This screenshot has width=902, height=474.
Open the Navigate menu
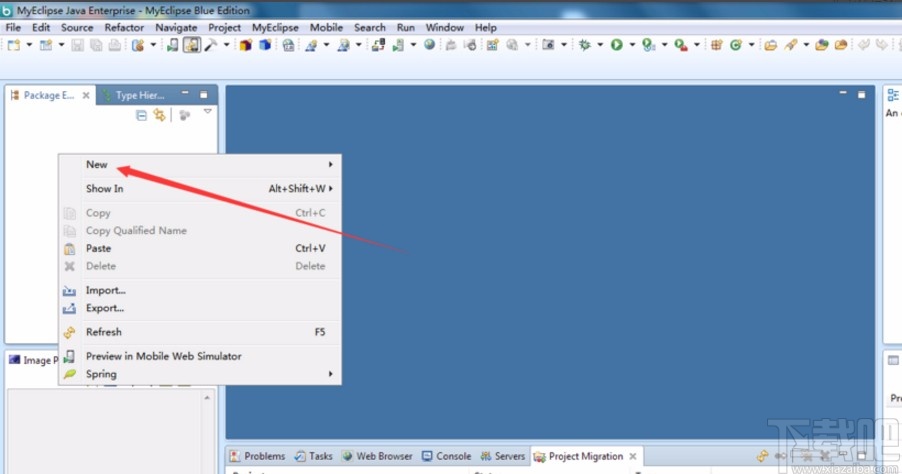[x=176, y=28]
